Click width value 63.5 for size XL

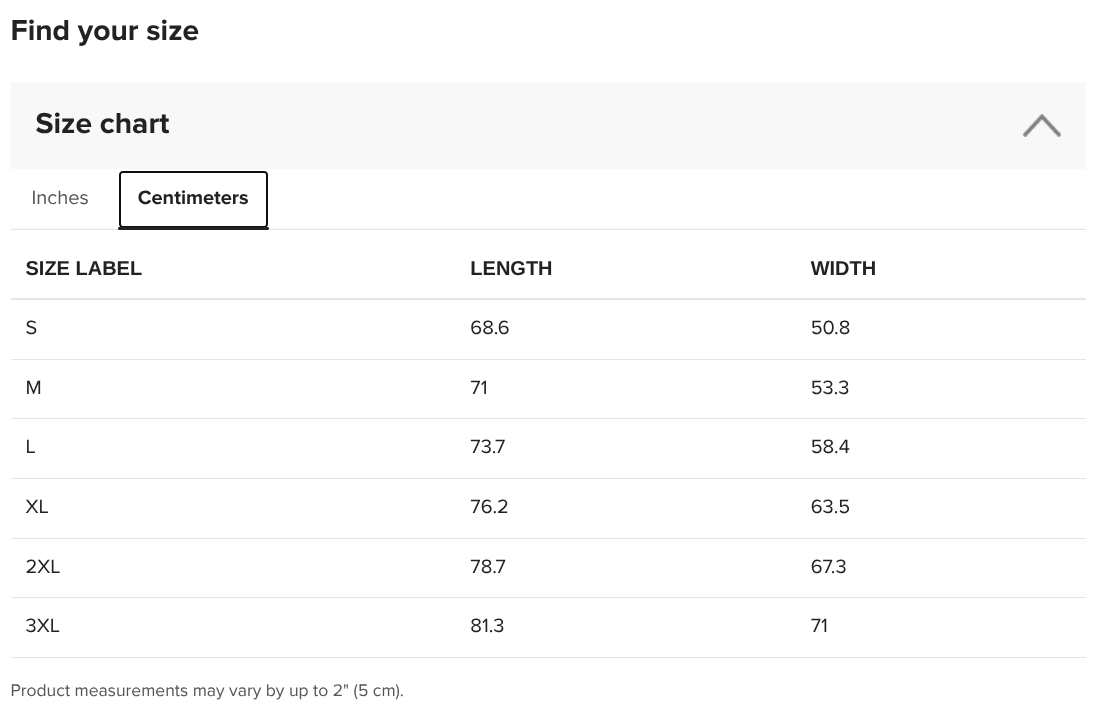point(830,507)
